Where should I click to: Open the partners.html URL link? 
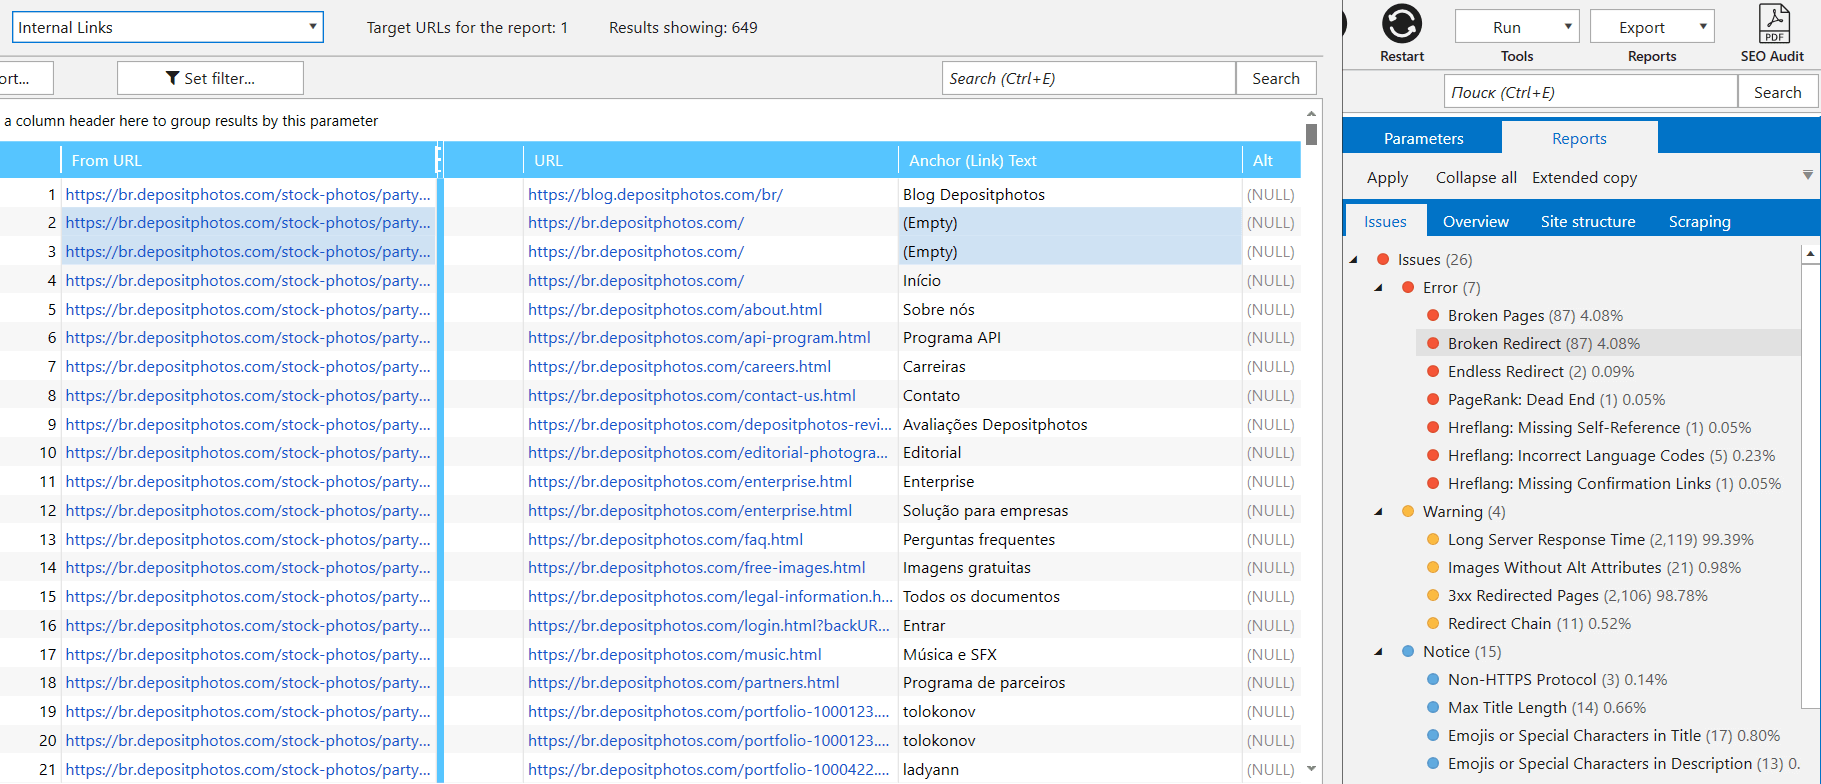(x=683, y=682)
